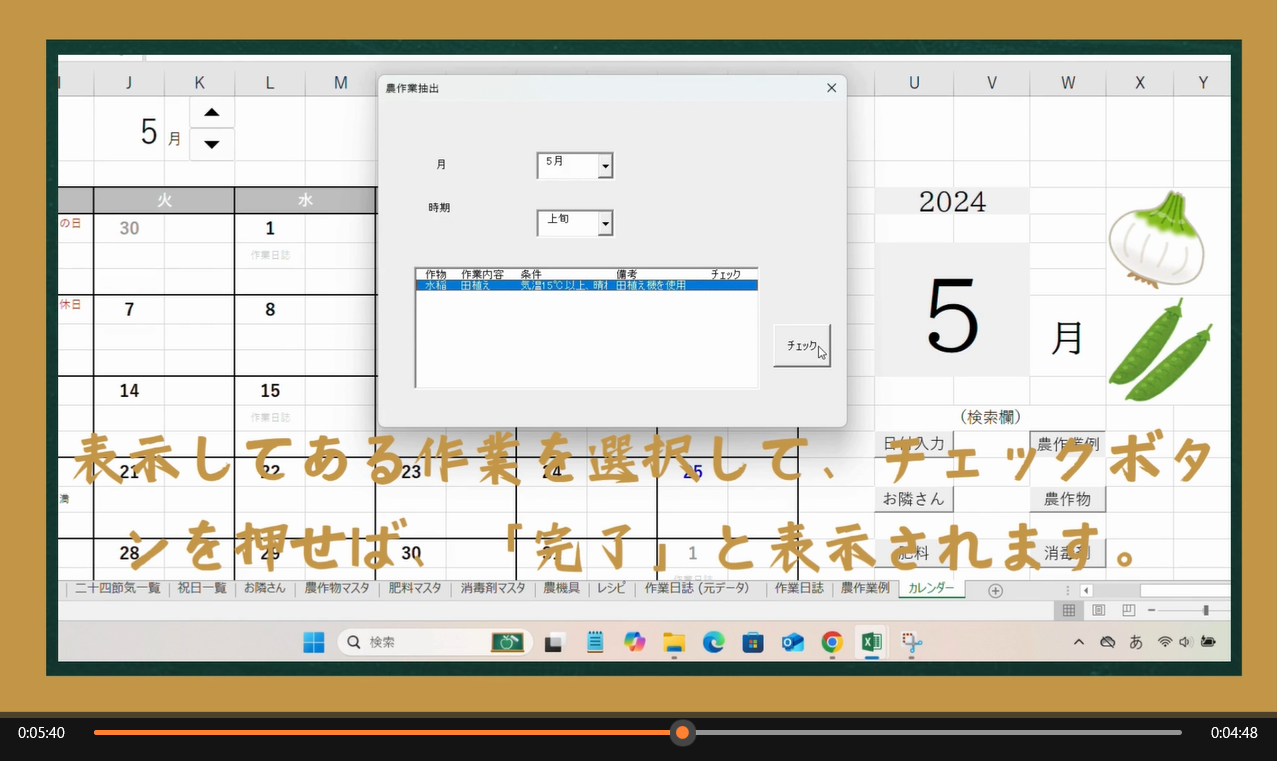The width and height of the screenshot is (1277, 761).
Task: Add a new sheet with plus icon
Action: tap(995, 590)
